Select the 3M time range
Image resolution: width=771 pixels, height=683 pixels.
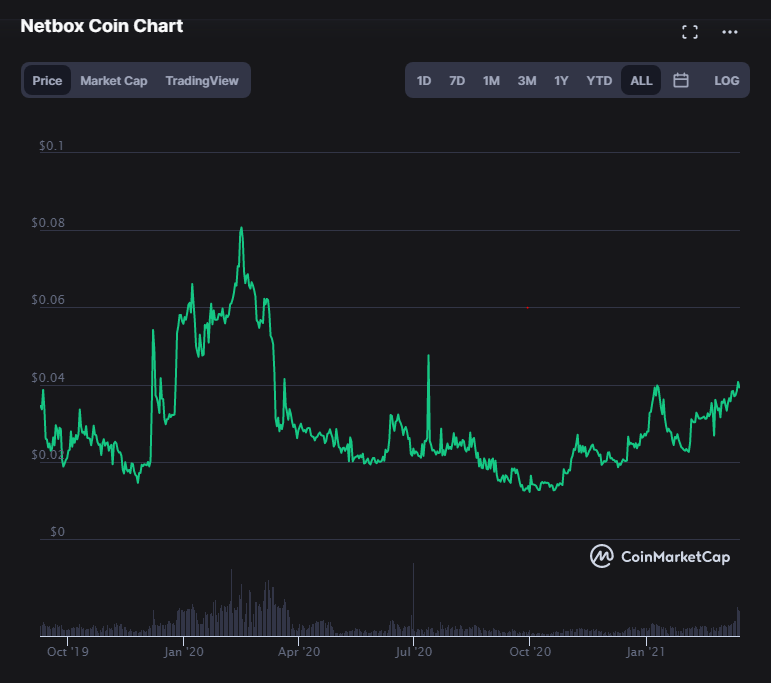pyautogui.click(x=527, y=80)
